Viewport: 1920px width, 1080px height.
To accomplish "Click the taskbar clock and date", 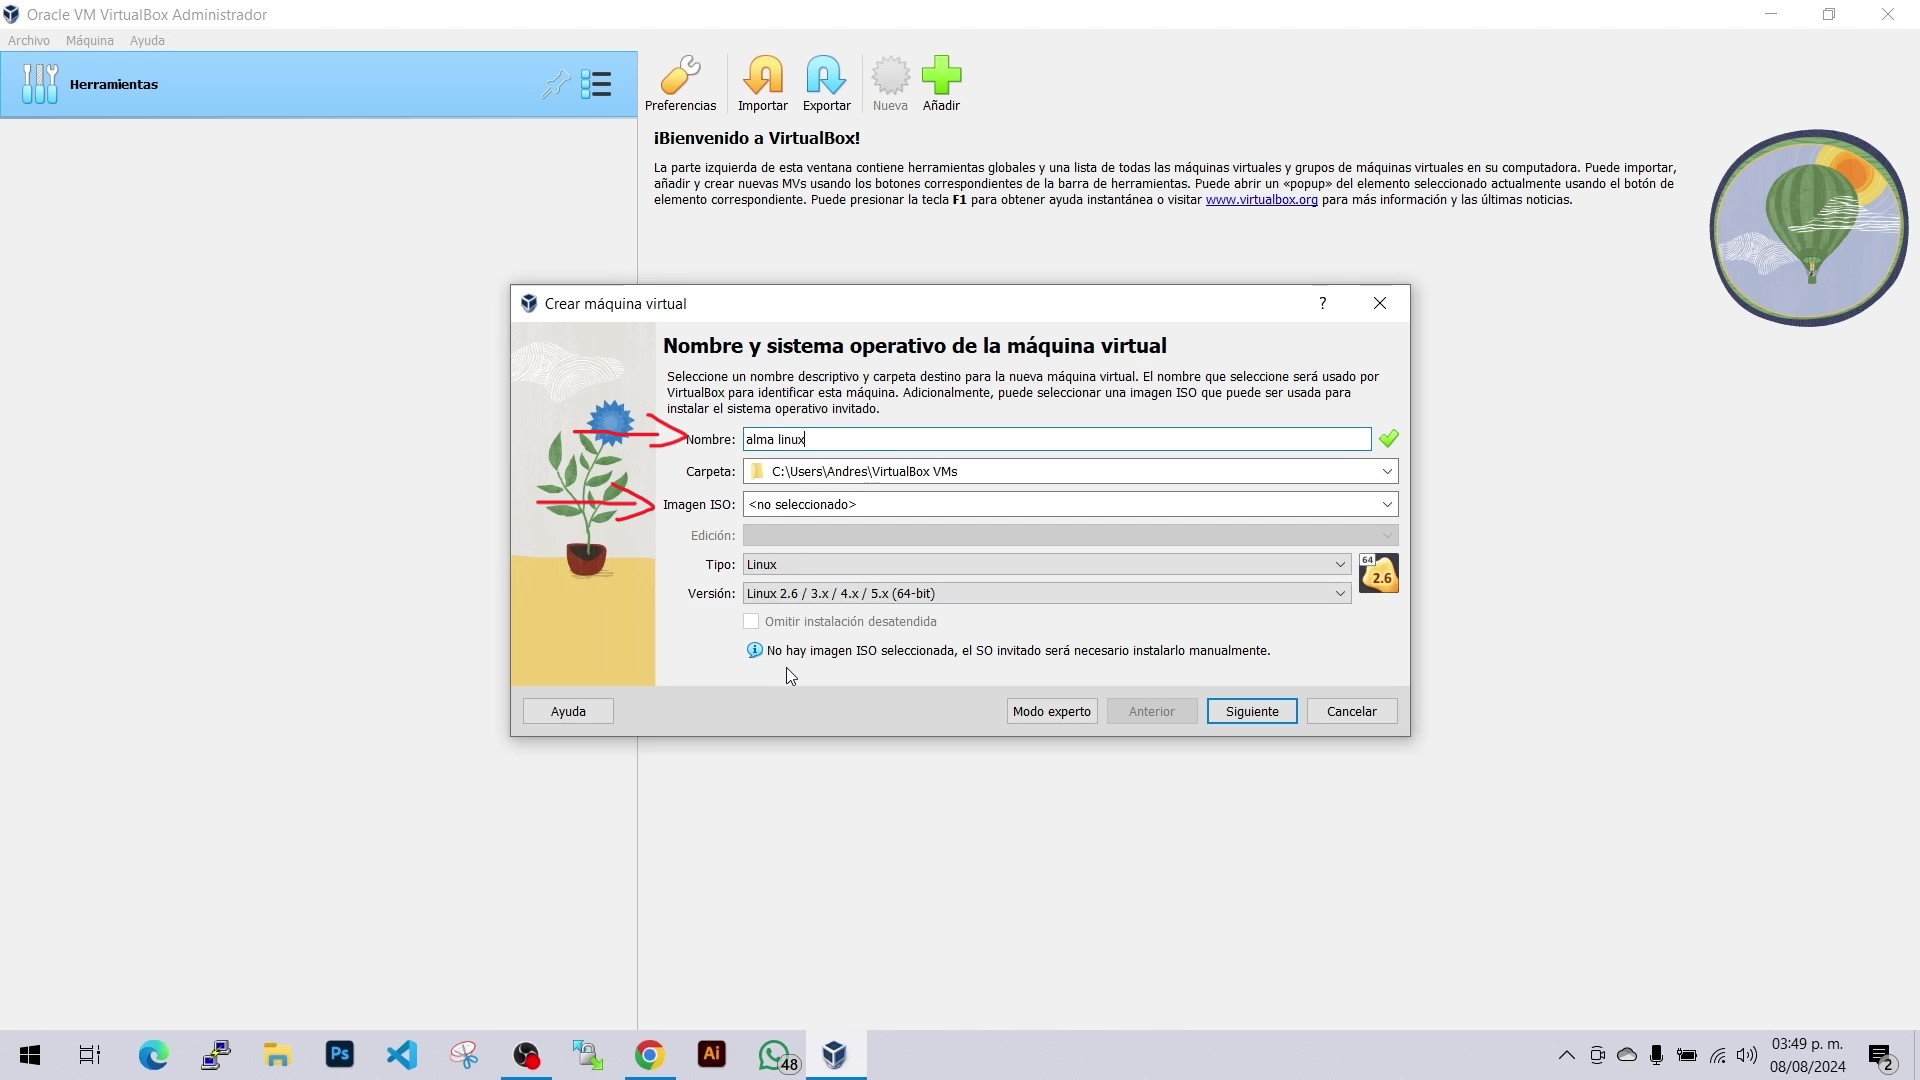I will pyautogui.click(x=1808, y=1055).
